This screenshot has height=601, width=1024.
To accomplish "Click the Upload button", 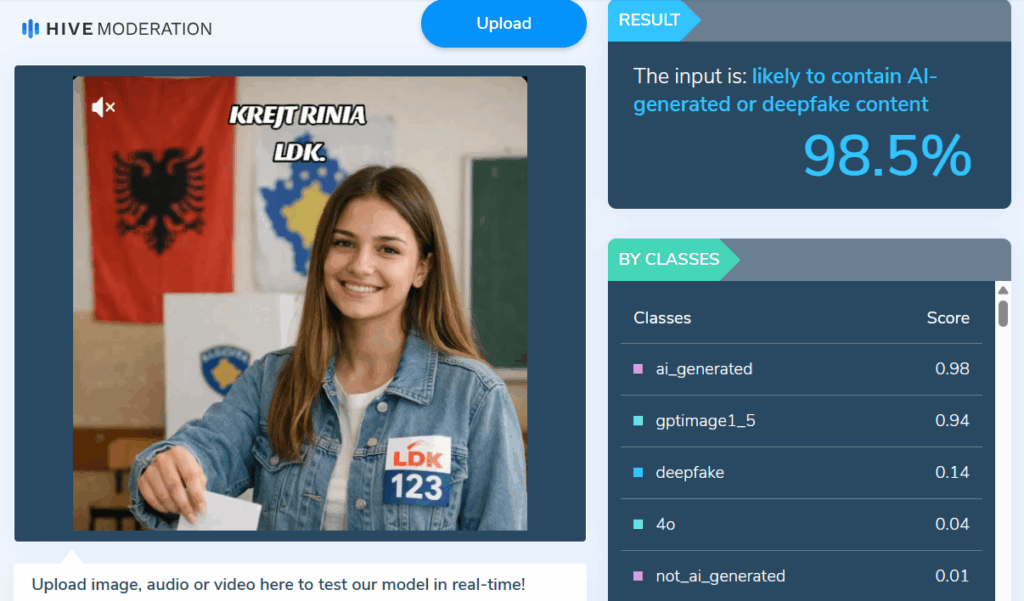I will 504,24.
